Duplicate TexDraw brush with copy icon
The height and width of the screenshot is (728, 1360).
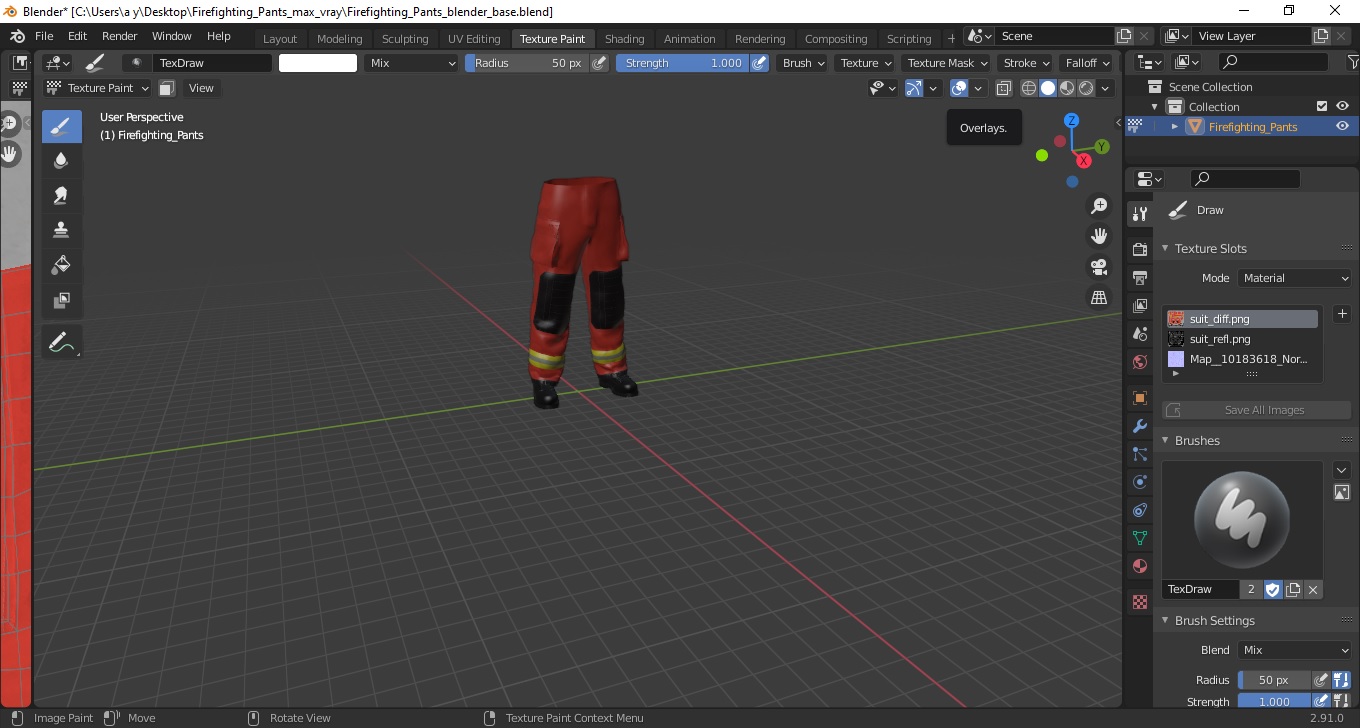click(1293, 589)
